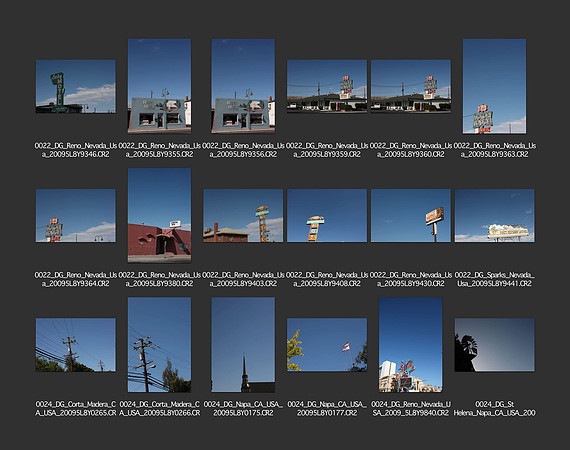Select Corte Madera power pole thumbnail 0265

click(x=76, y=345)
